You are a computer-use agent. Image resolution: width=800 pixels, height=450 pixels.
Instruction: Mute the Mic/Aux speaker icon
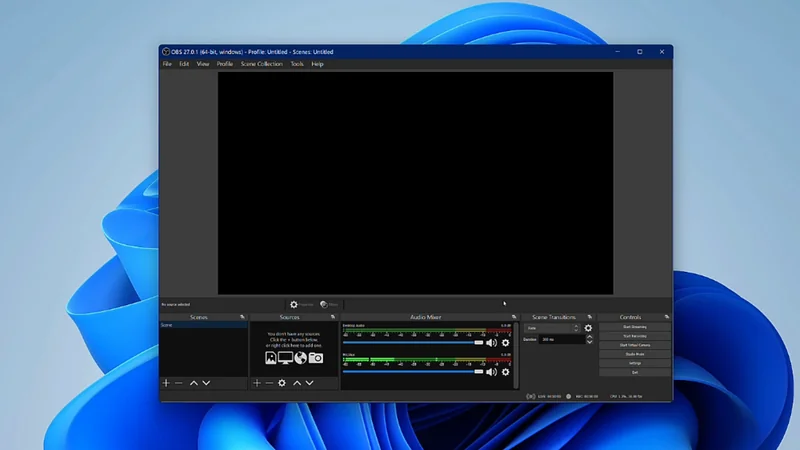pyautogui.click(x=491, y=372)
